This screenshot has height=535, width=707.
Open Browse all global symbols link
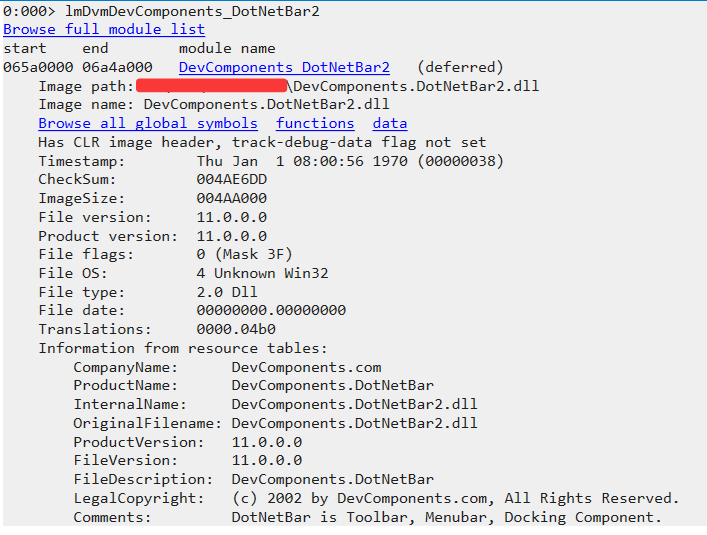coord(148,123)
